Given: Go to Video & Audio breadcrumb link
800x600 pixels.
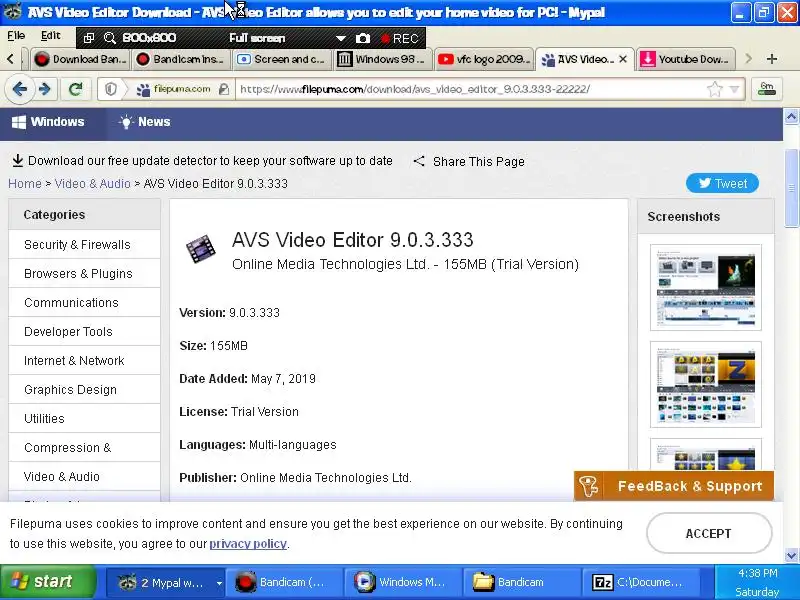Looking at the screenshot, I should click(92, 184).
